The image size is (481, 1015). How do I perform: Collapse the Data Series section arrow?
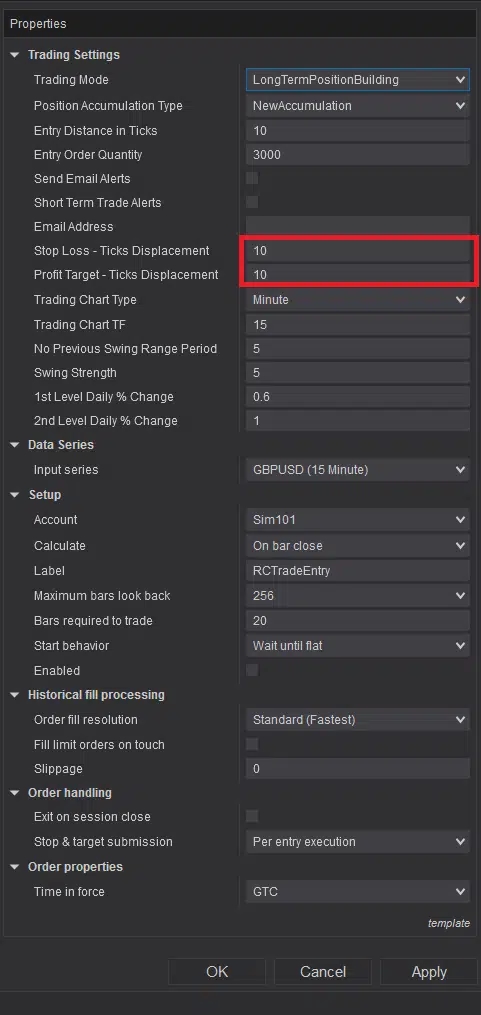[x=15, y=445]
